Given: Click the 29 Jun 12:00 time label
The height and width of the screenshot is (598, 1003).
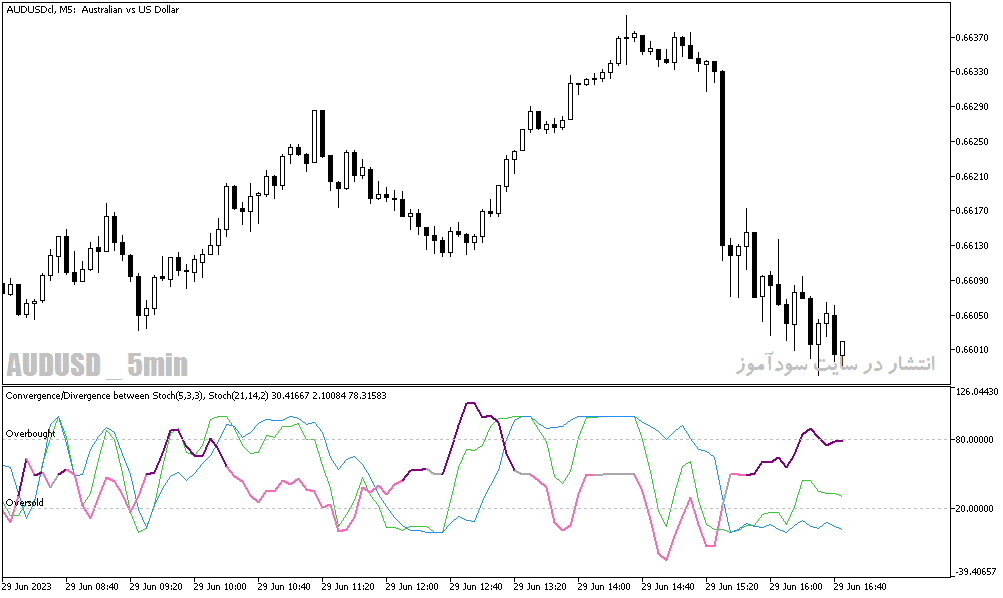Looking at the screenshot, I should coord(412,586).
